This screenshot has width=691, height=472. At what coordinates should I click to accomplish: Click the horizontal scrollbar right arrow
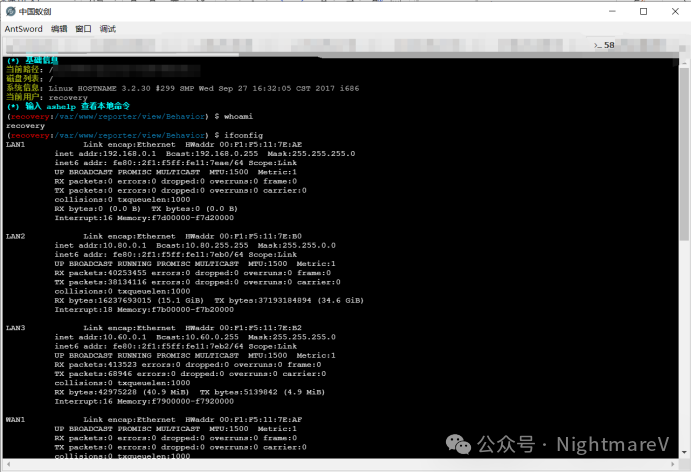click(x=672, y=464)
